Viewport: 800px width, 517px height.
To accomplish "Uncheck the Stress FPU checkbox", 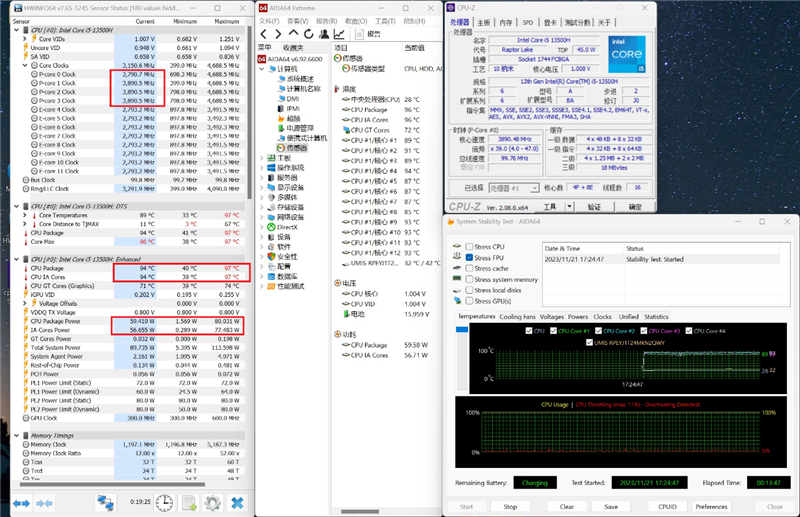I will click(469, 258).
